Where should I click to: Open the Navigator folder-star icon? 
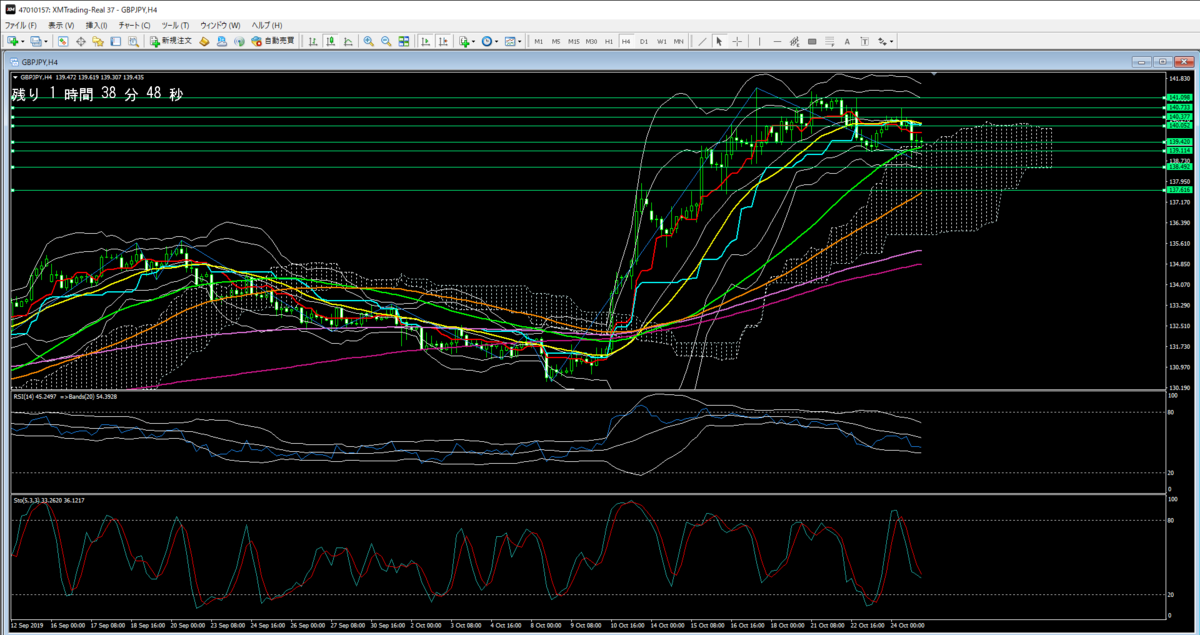coord(98,41)
